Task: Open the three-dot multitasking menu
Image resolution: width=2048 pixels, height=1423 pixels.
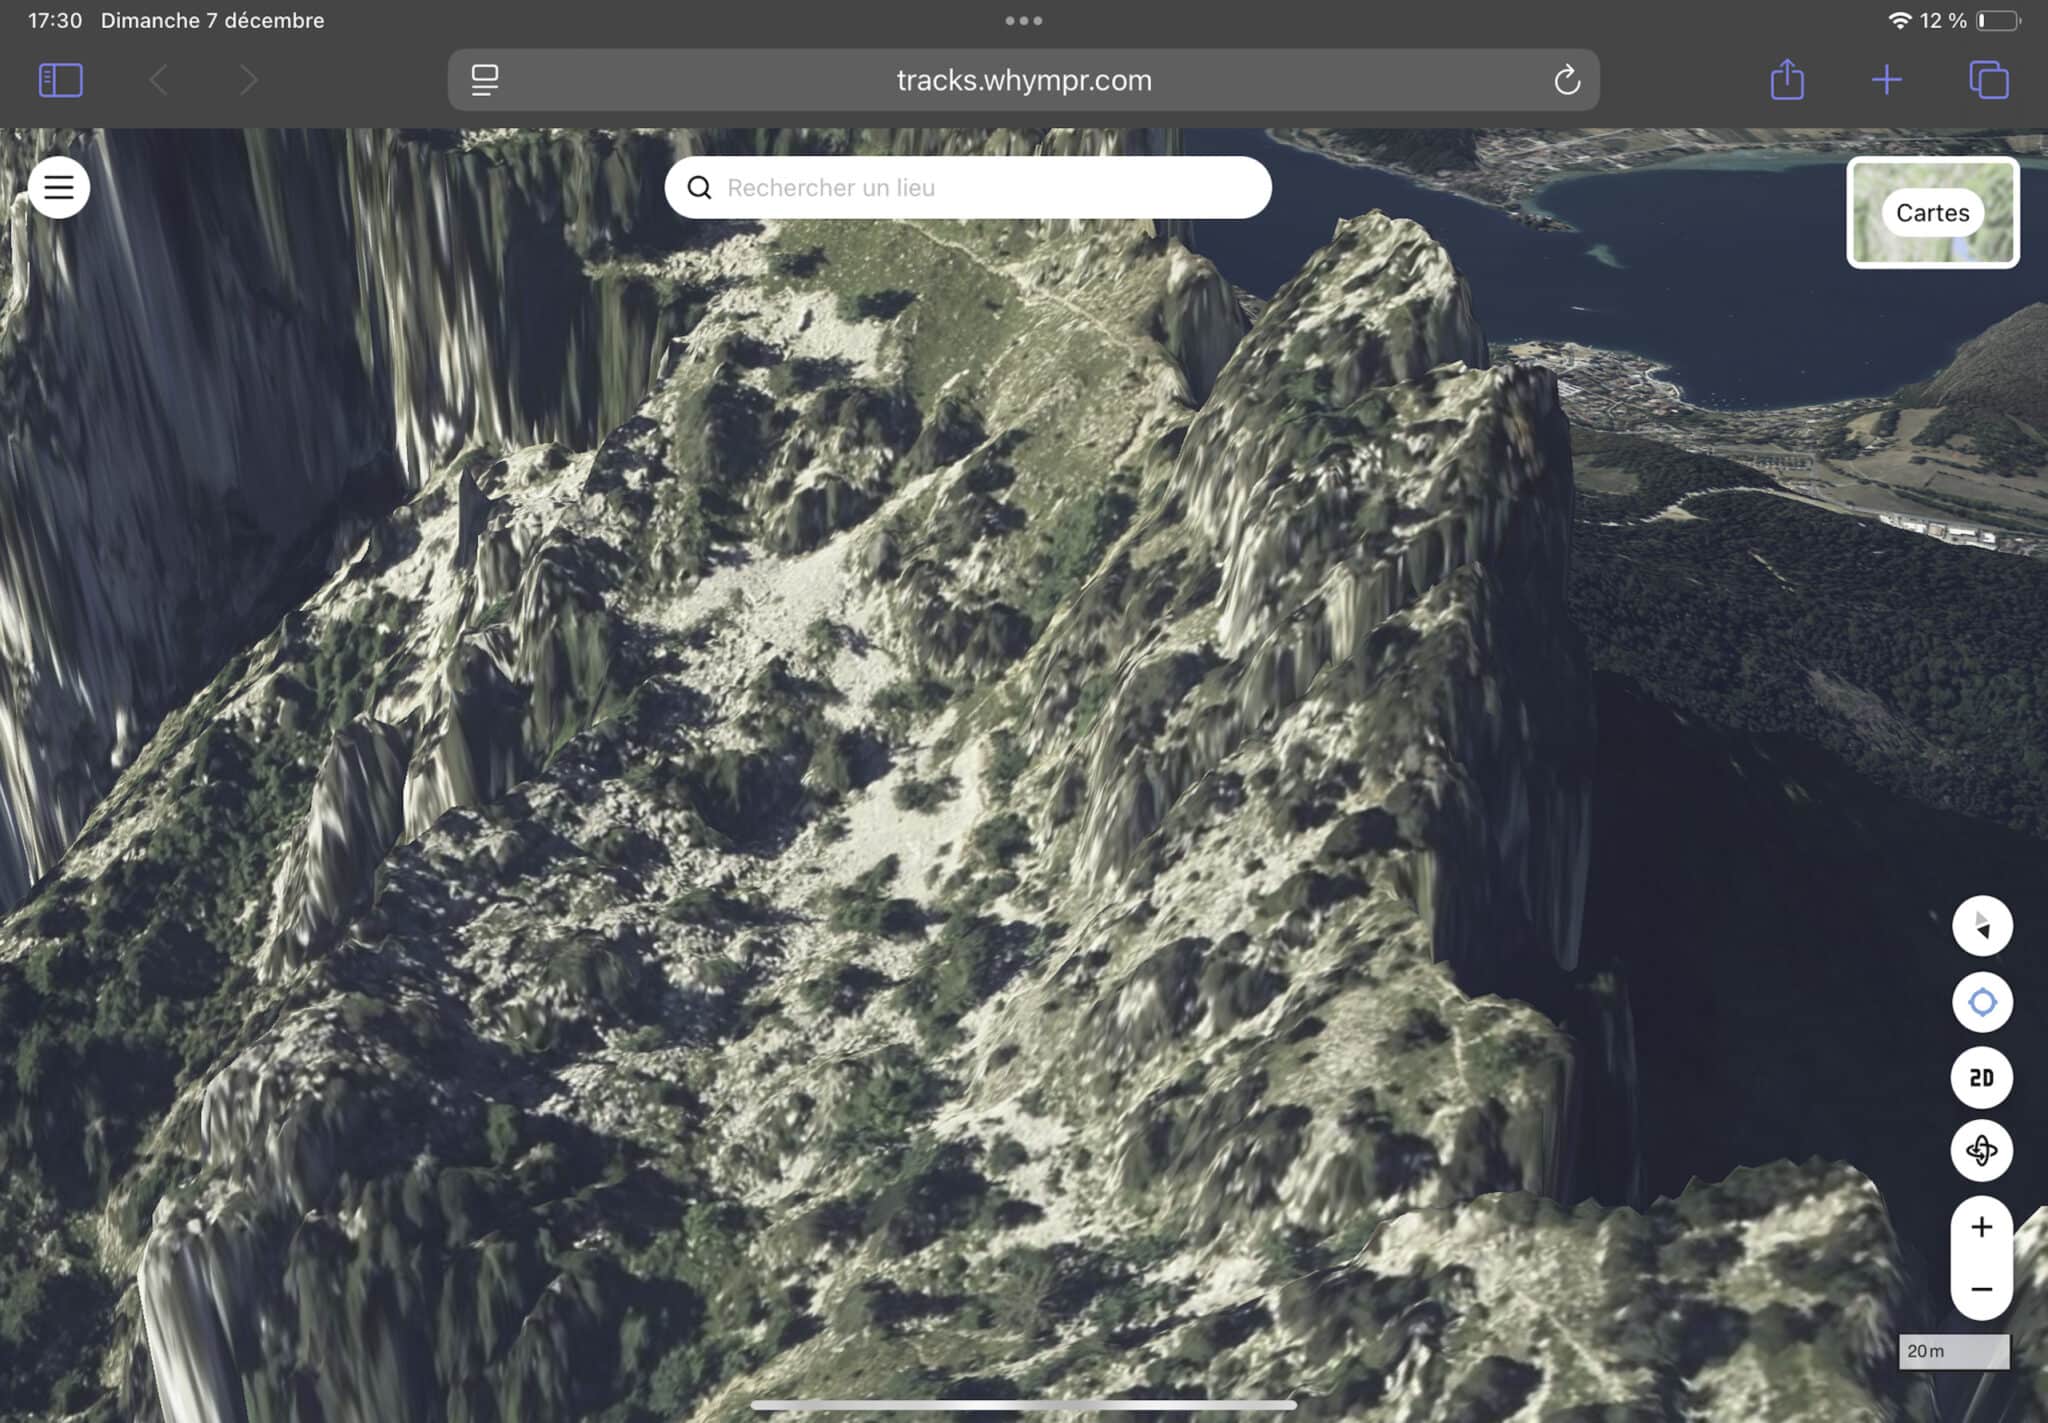Action: tap(1024, 20)
